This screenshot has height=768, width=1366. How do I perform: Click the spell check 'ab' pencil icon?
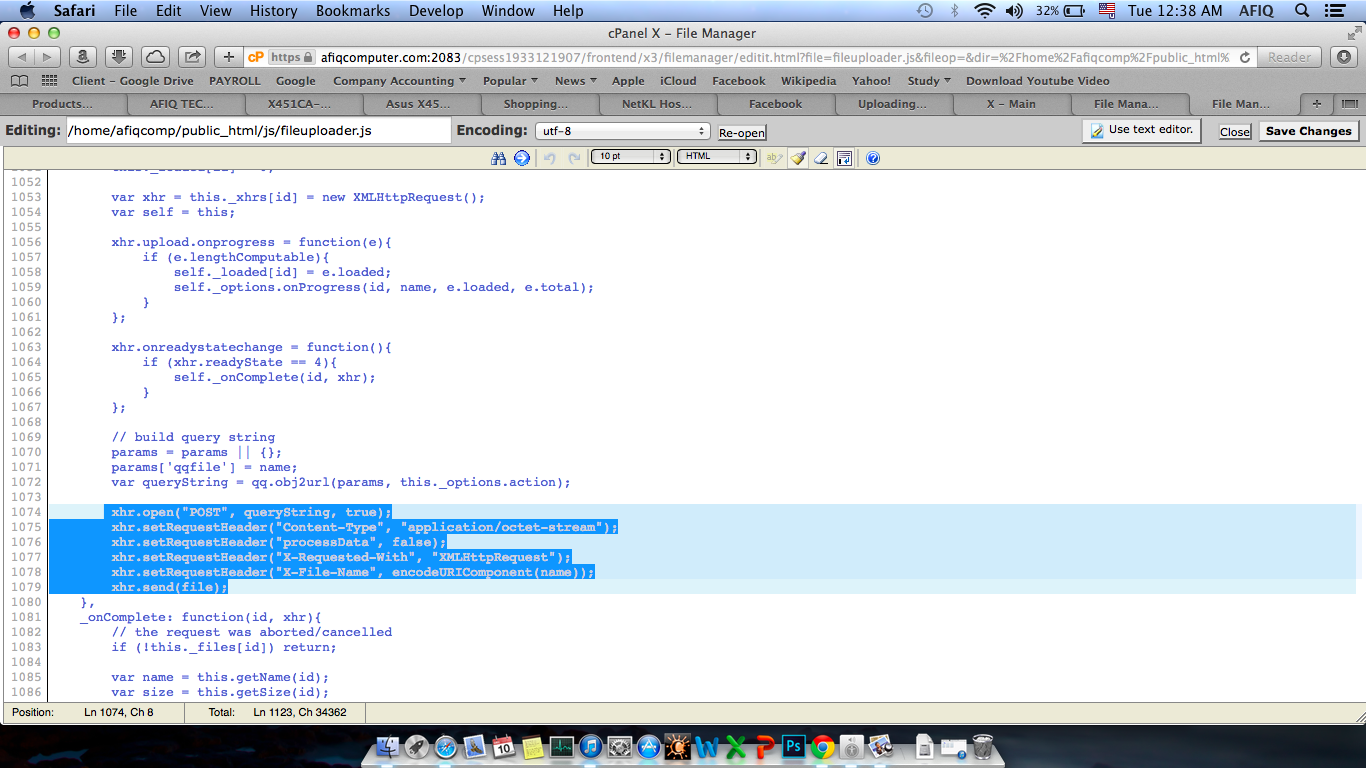(x=773, y=158)
